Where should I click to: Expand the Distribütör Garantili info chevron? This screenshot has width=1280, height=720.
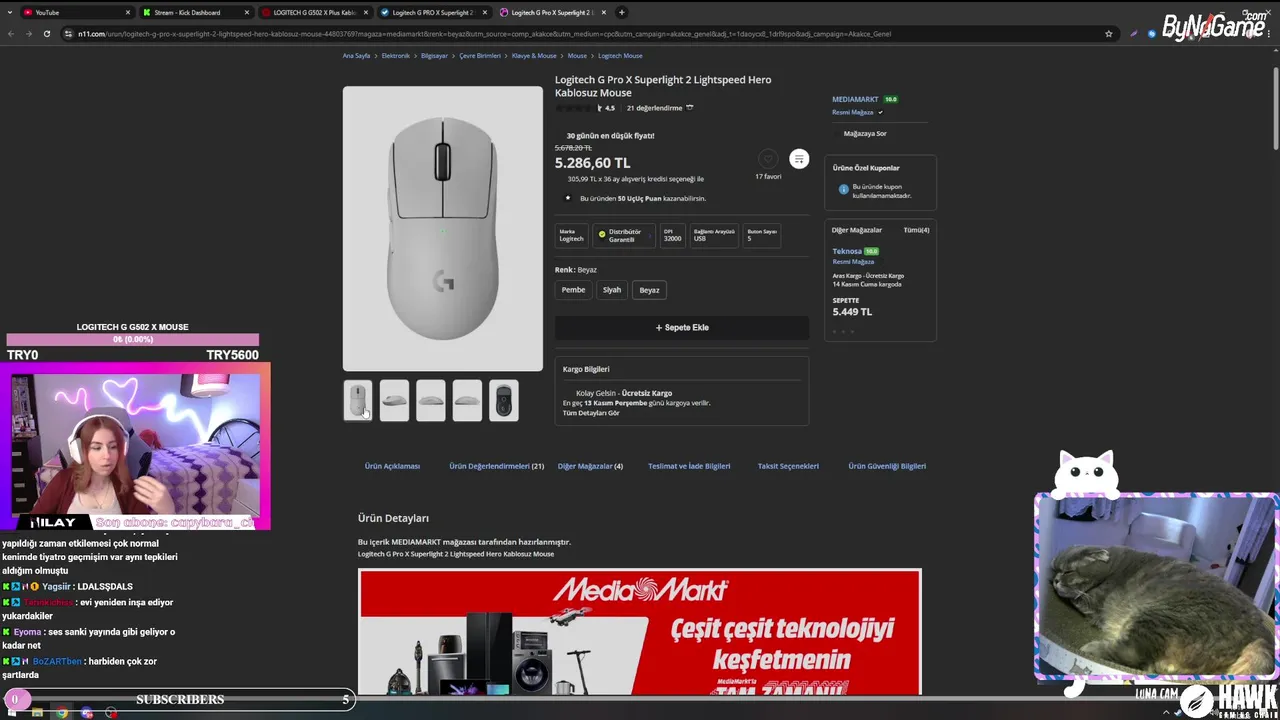[649, 235]
